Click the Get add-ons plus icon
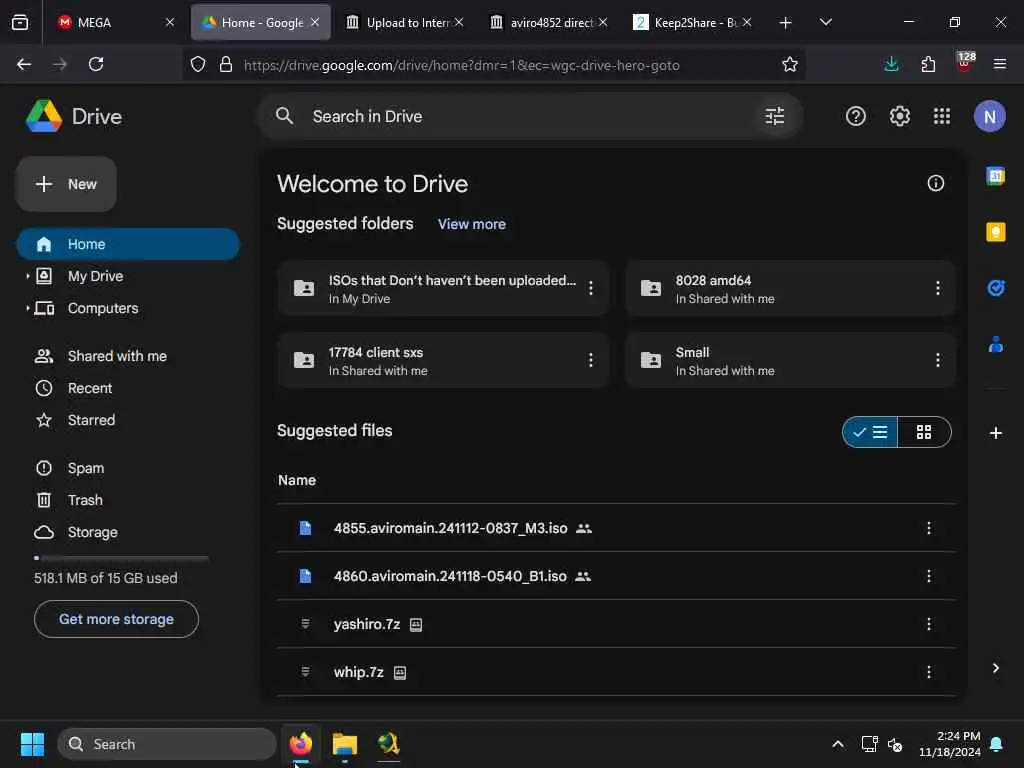This screenshot has height=768, width=1024. [995, 433]
